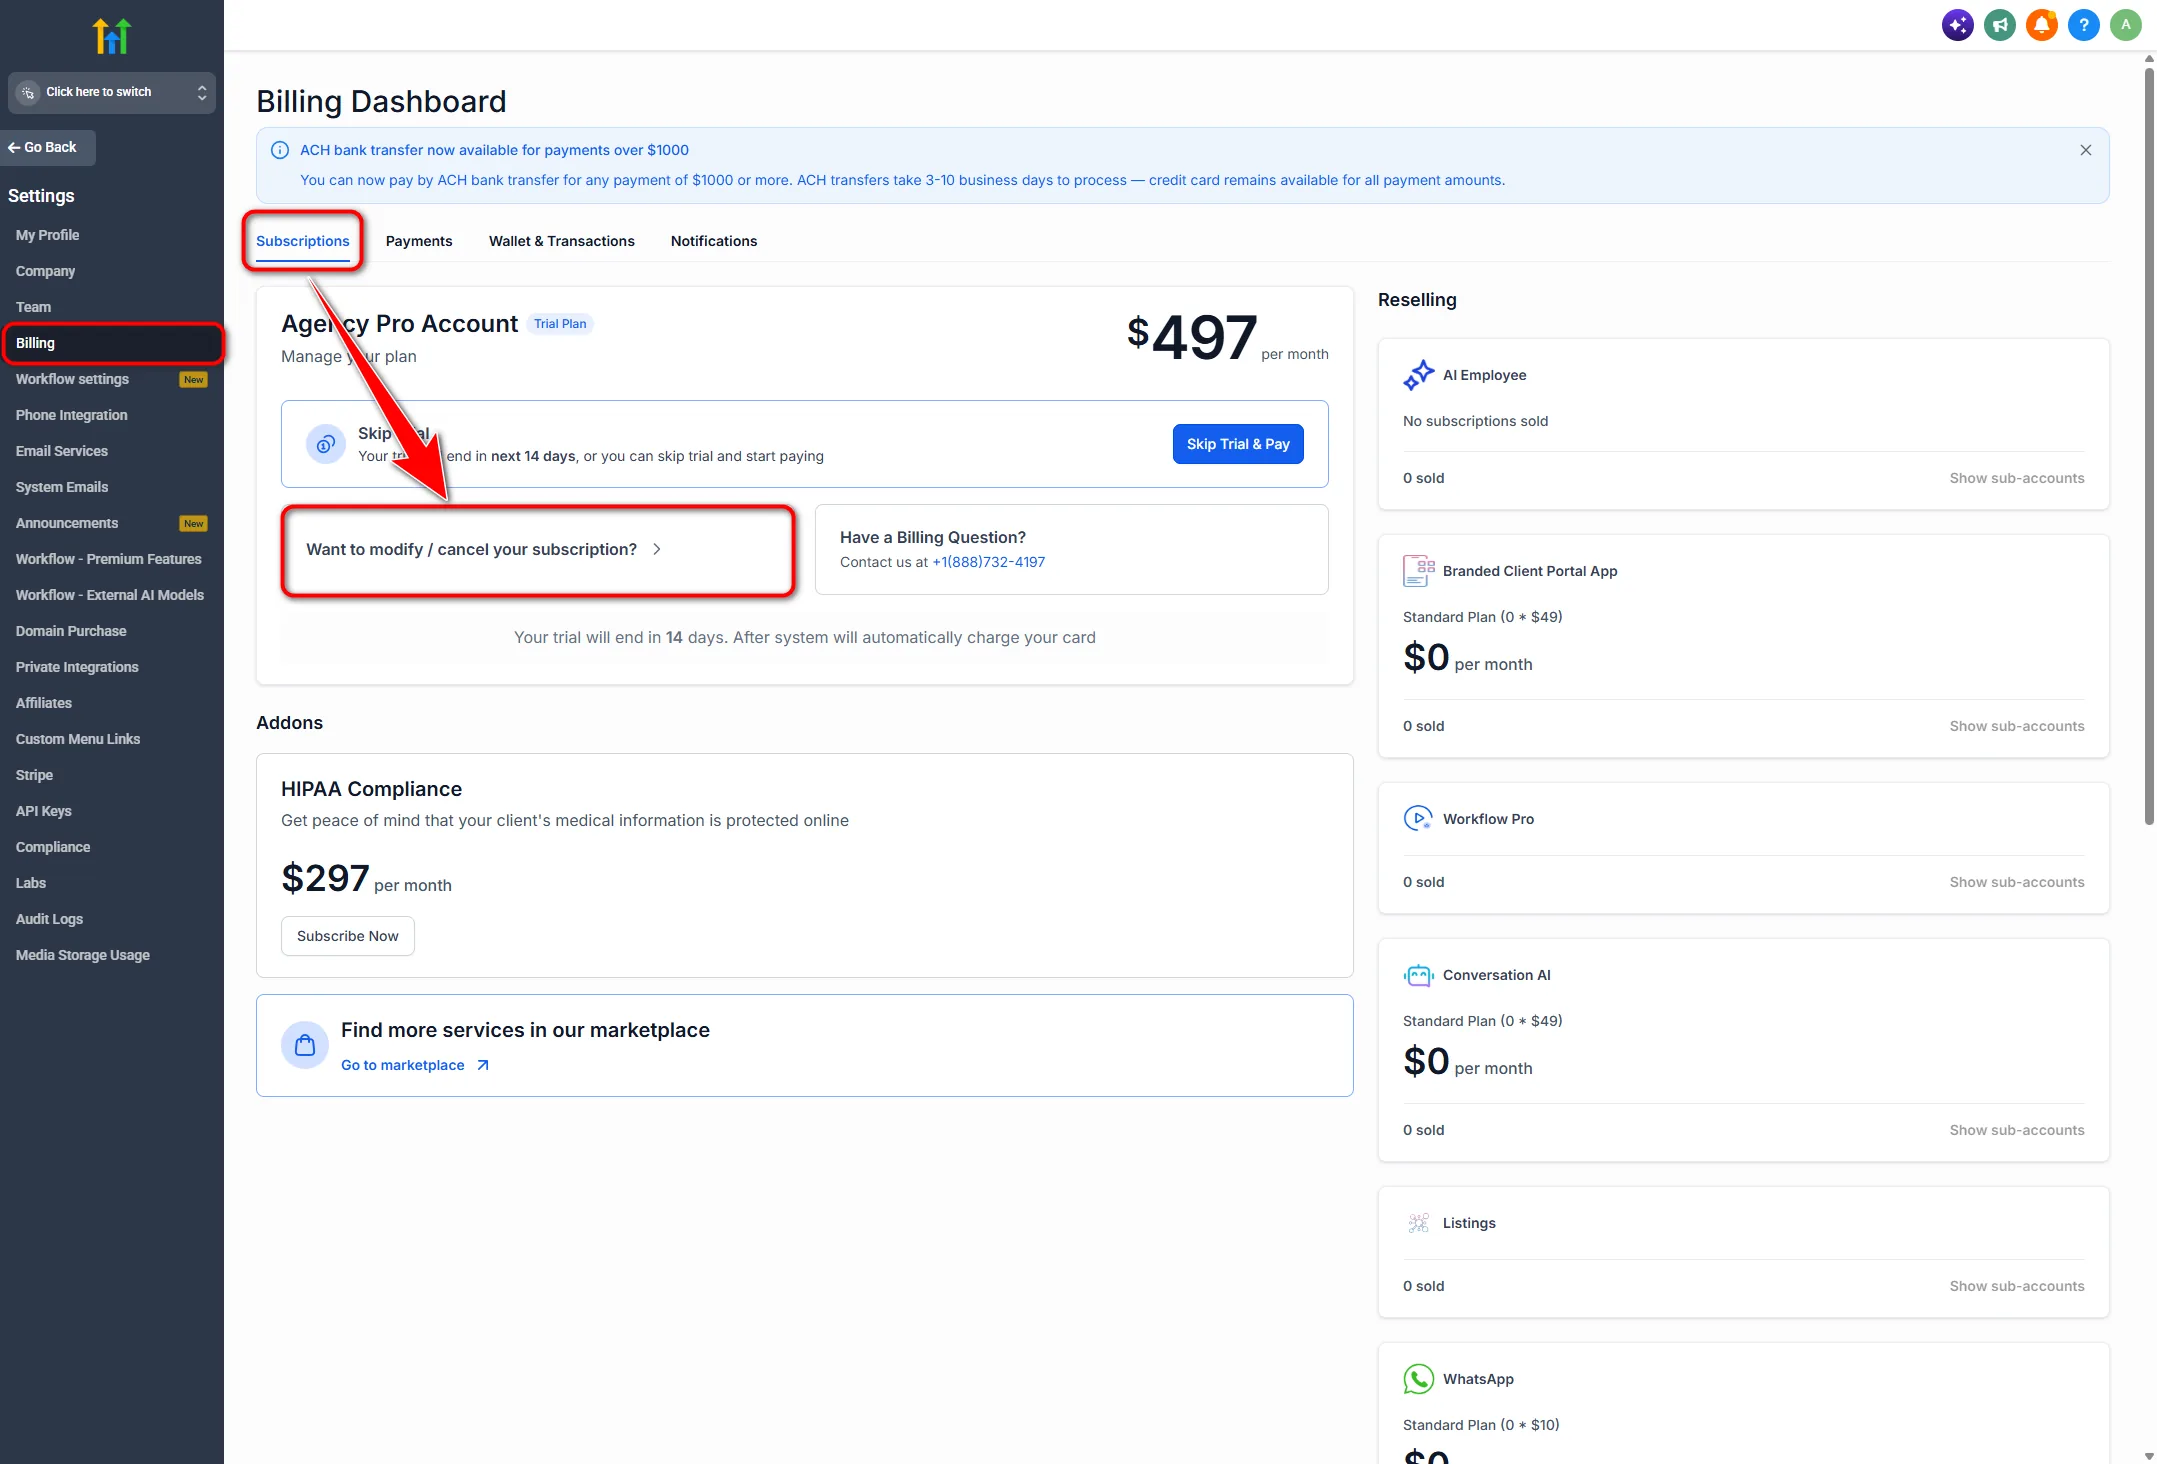Click the Trial Plan badge
This screenshot has width=2157, height=1464.
[560, 324]
